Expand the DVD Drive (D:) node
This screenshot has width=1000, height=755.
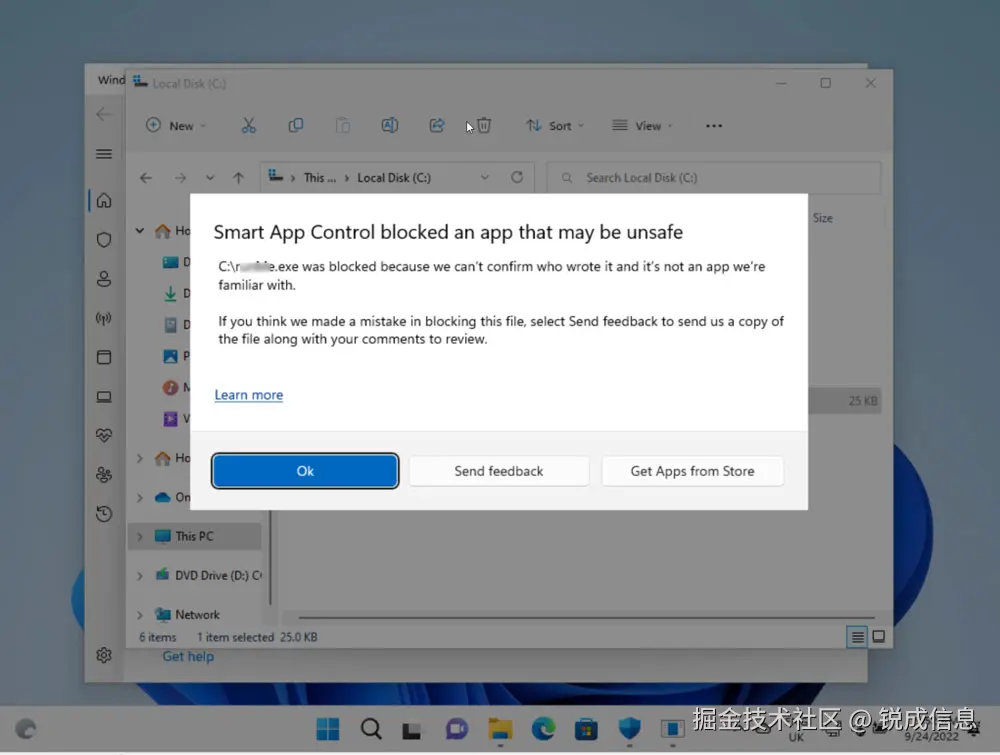tap(140, 575)
